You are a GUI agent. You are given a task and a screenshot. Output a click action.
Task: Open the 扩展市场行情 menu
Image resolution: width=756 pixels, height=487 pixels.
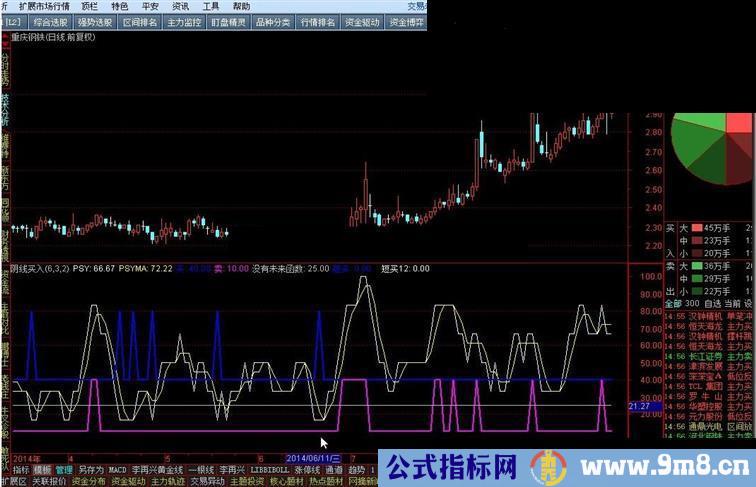(44, 6)
